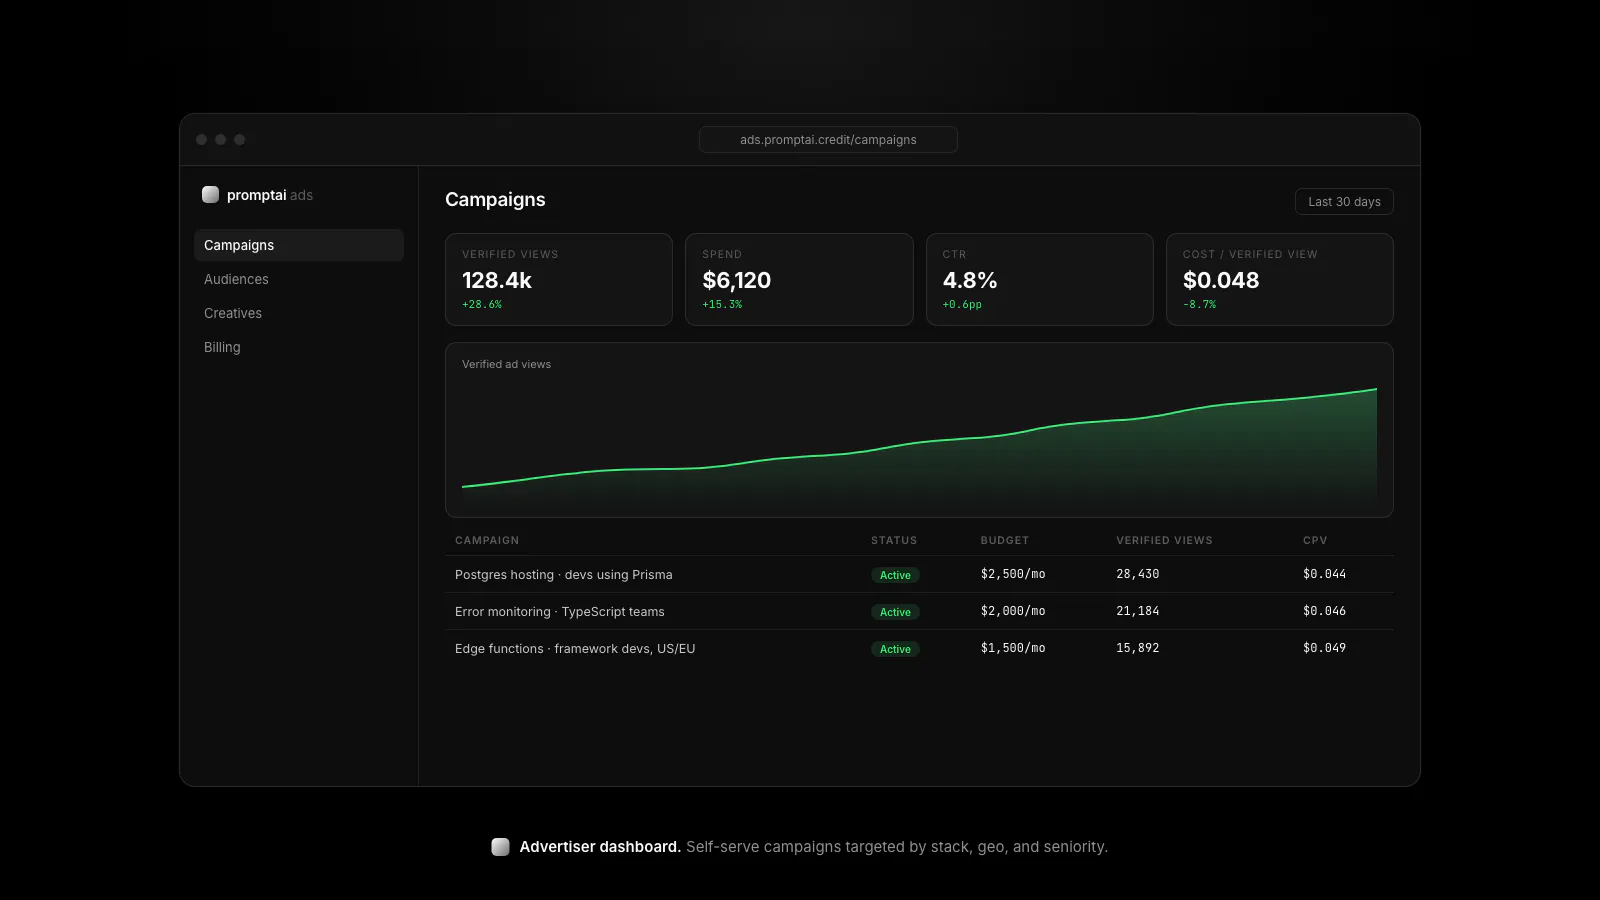Viewport: 1600px width, 900px height.
Task: Click the 15,892 verified views value
Action: point(1138,648)
